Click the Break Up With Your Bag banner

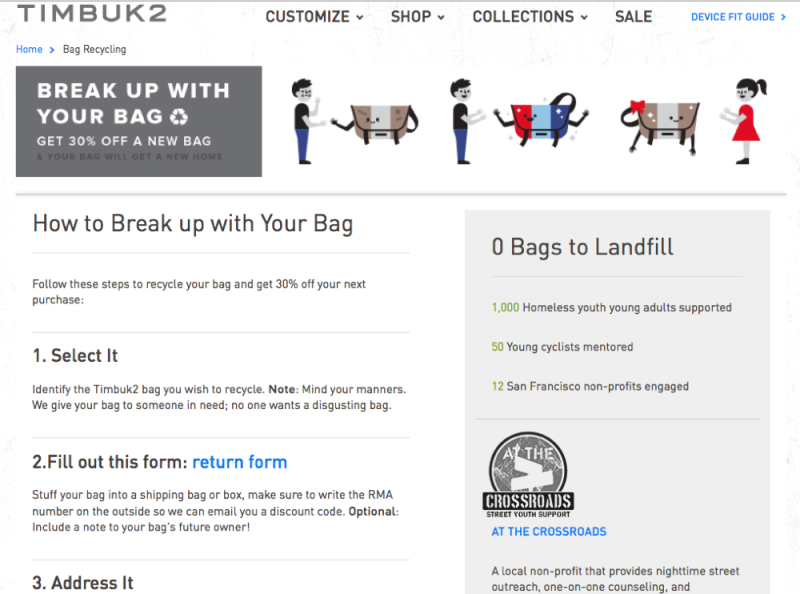(139, 121)
